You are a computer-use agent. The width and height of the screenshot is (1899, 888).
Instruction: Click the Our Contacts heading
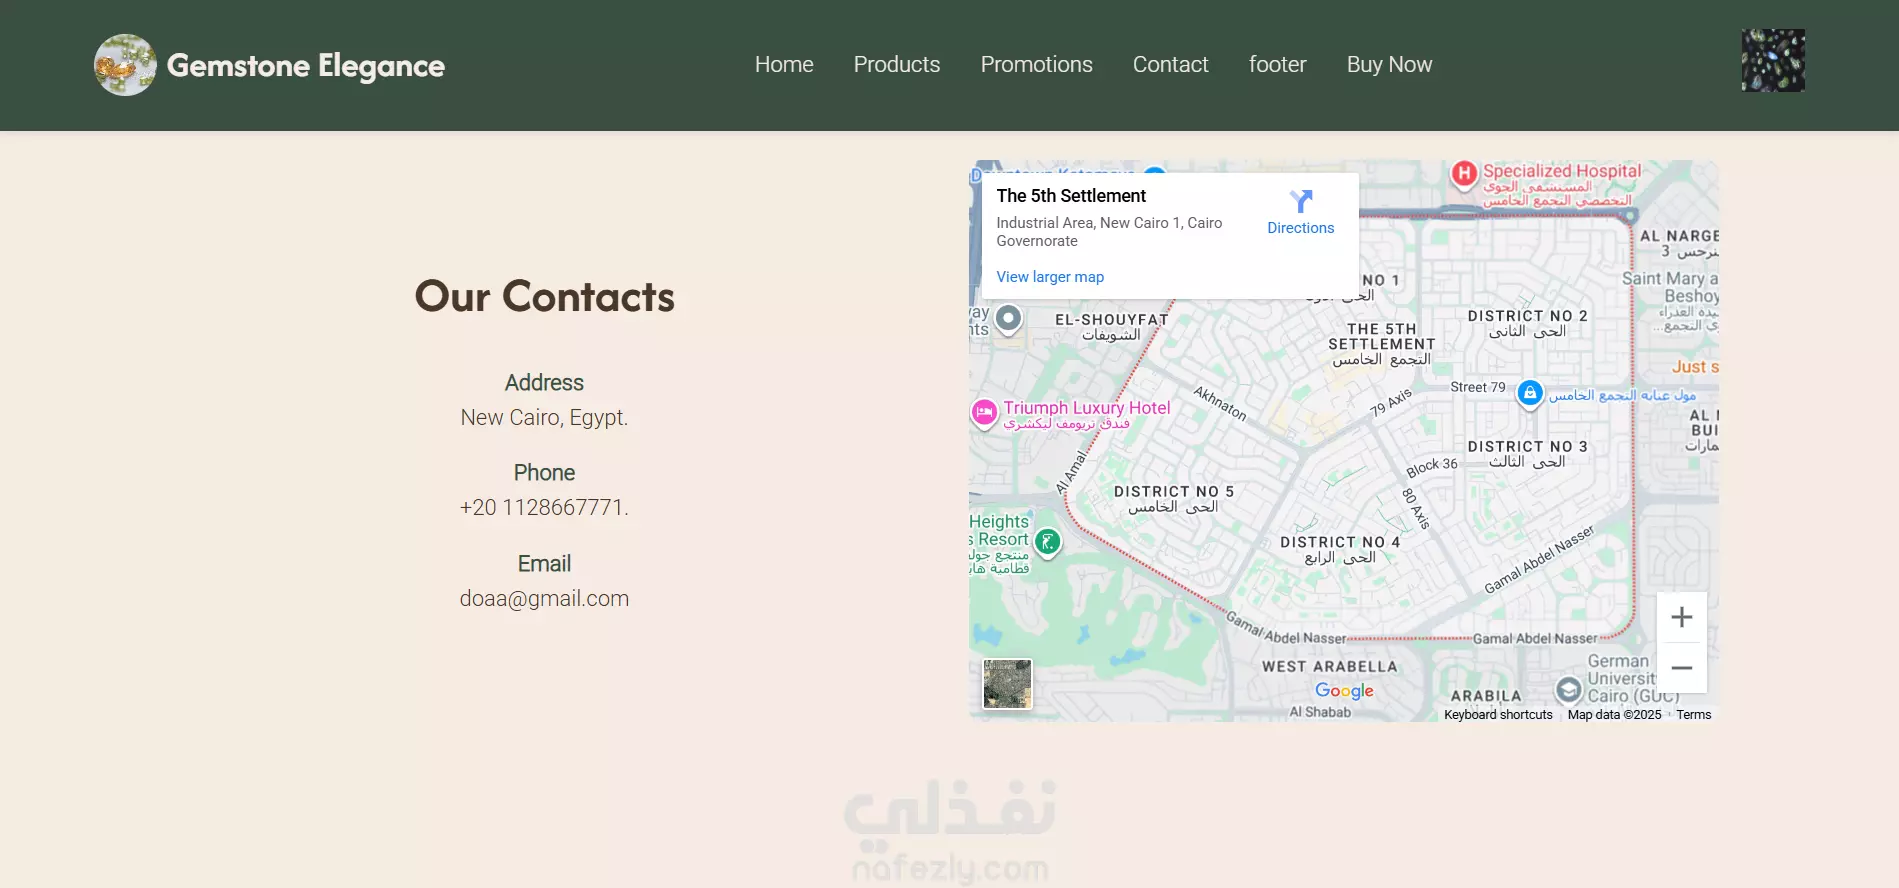(x=544, y=297)
